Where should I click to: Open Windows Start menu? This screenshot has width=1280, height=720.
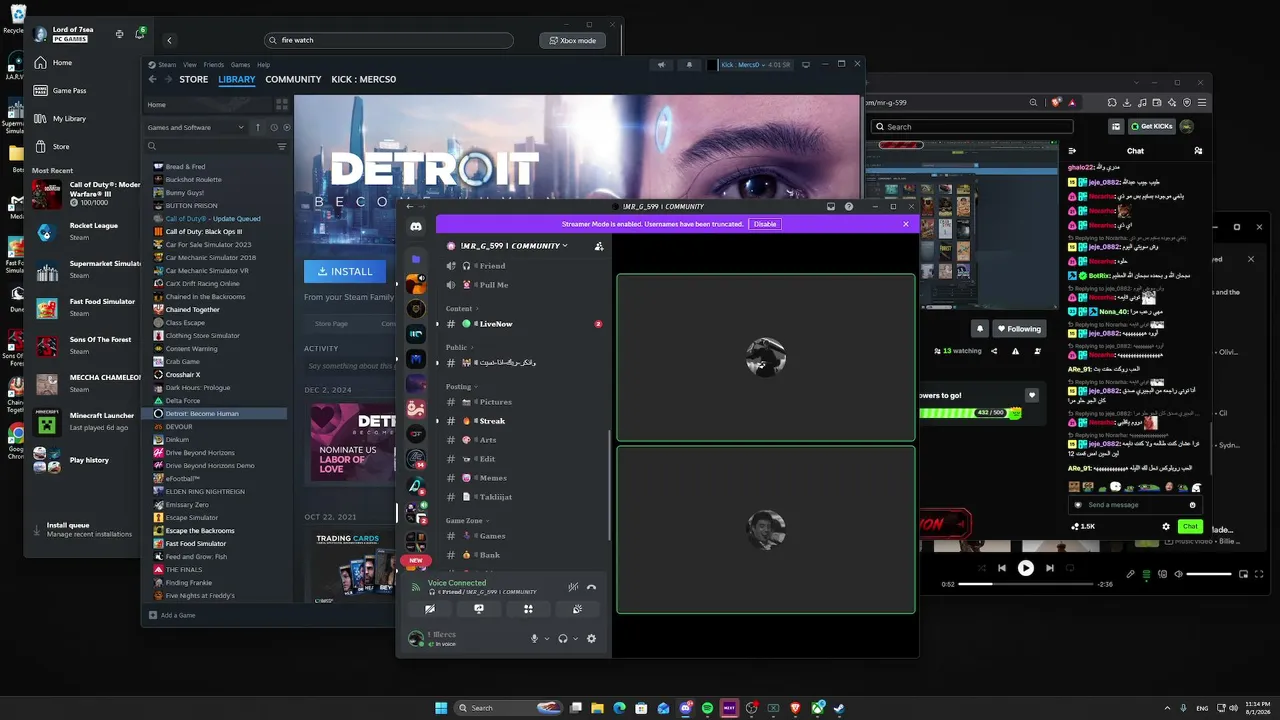pos(441,708)
